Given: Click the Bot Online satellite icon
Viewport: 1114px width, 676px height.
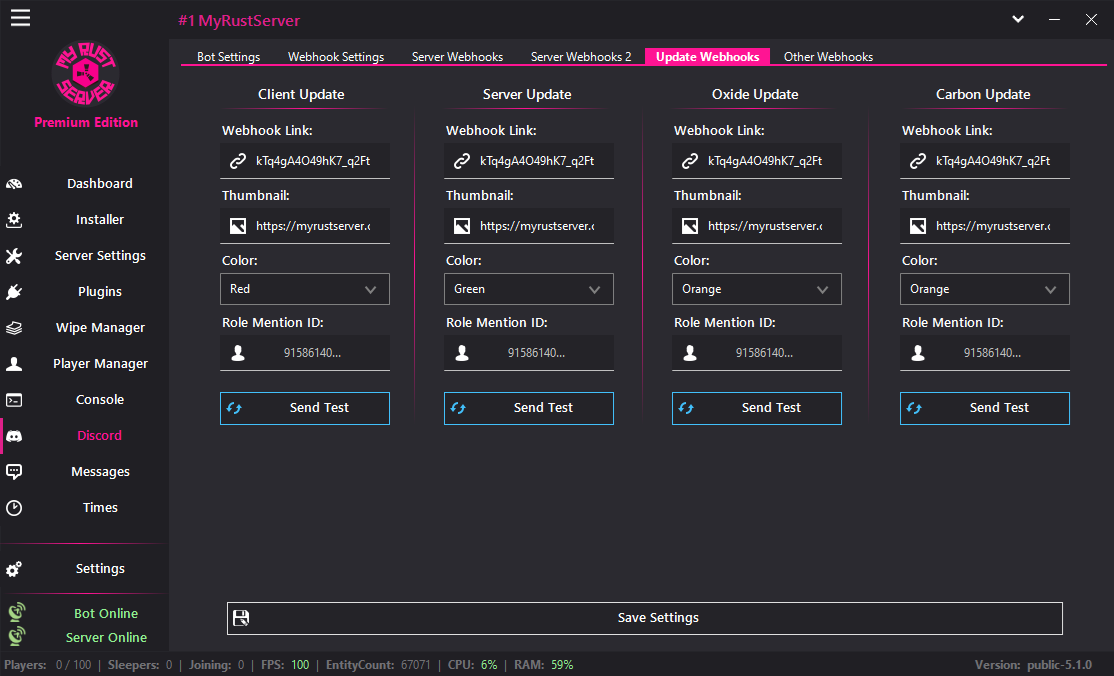Looking at the screenshot, I should (x=16, y=611).
